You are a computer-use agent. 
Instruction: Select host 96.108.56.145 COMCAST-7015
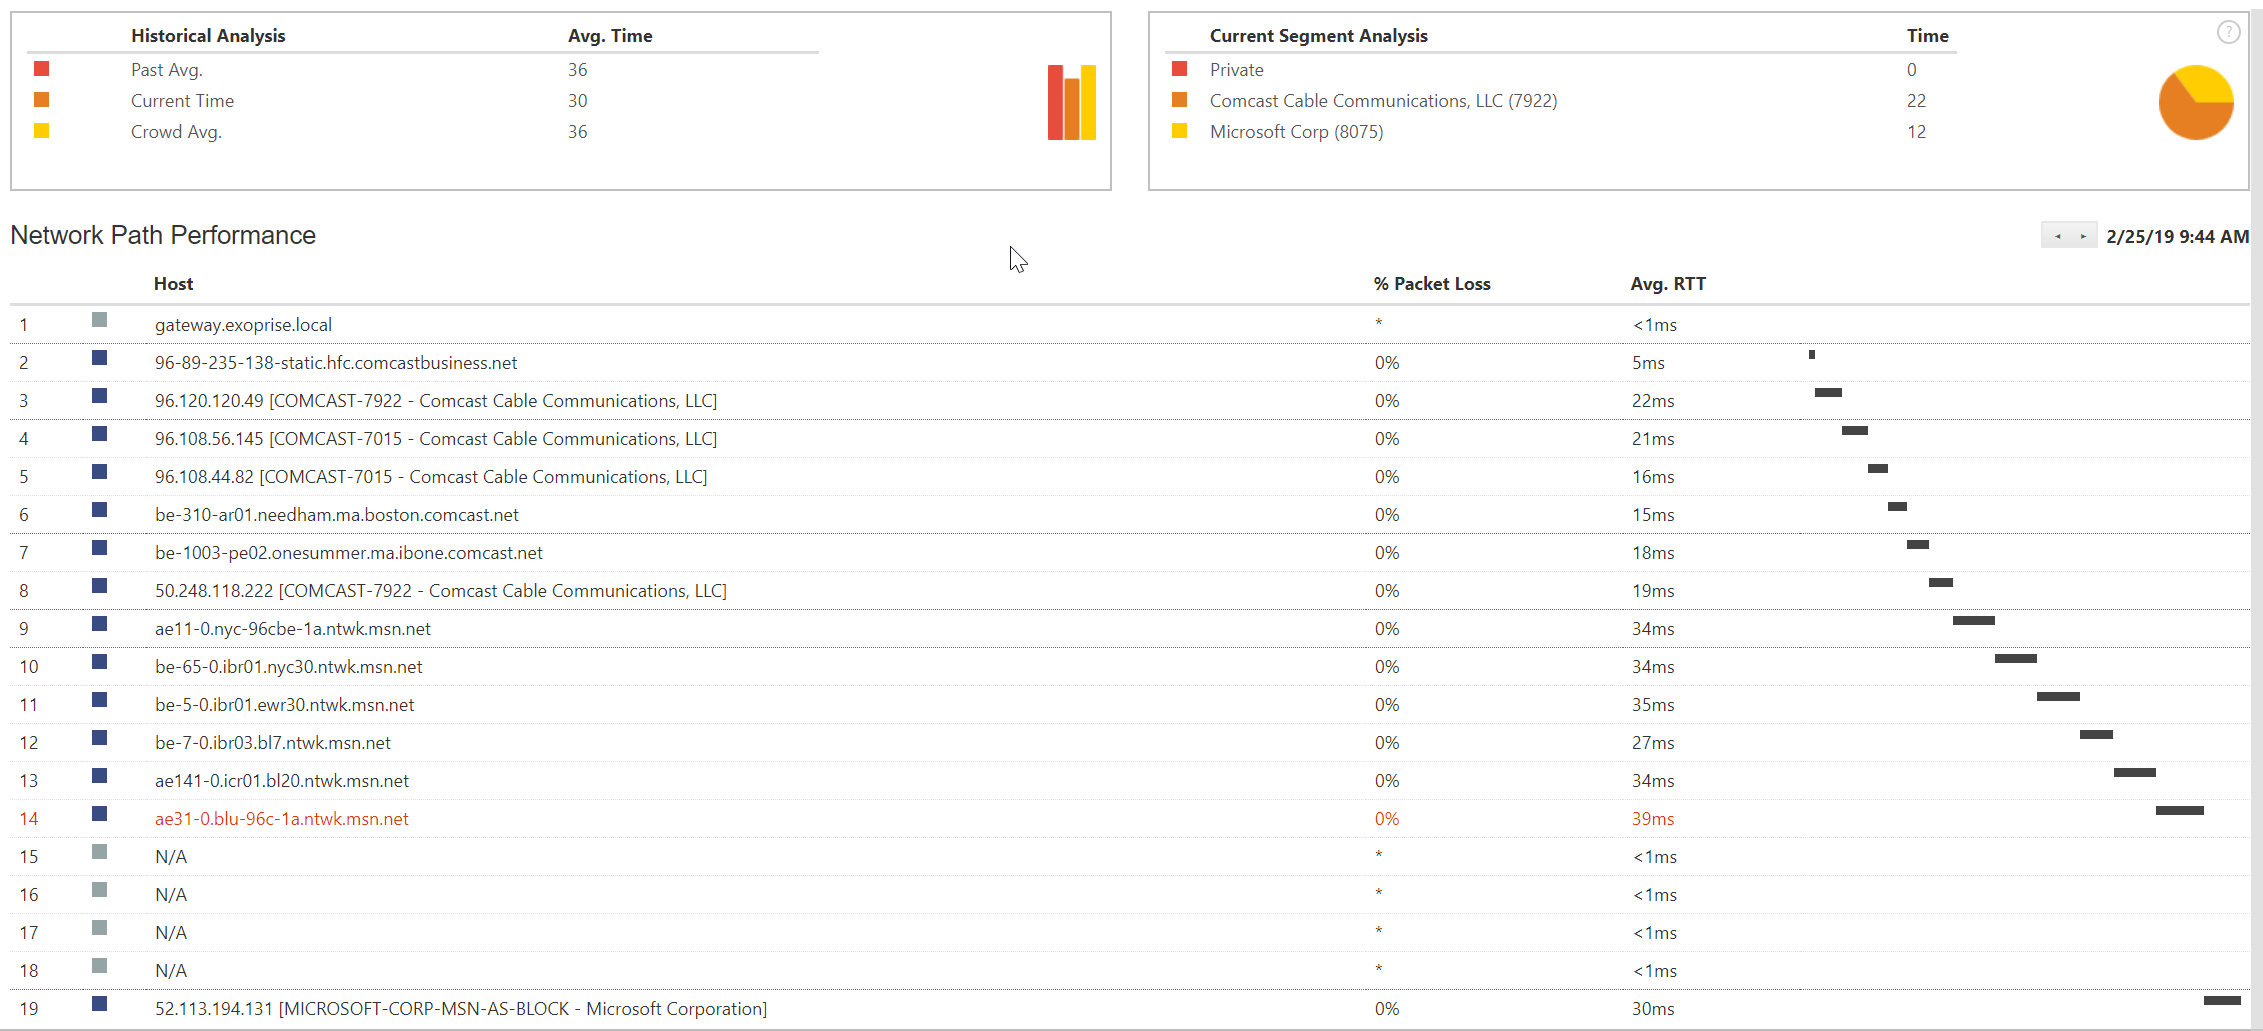click(436, 439)
